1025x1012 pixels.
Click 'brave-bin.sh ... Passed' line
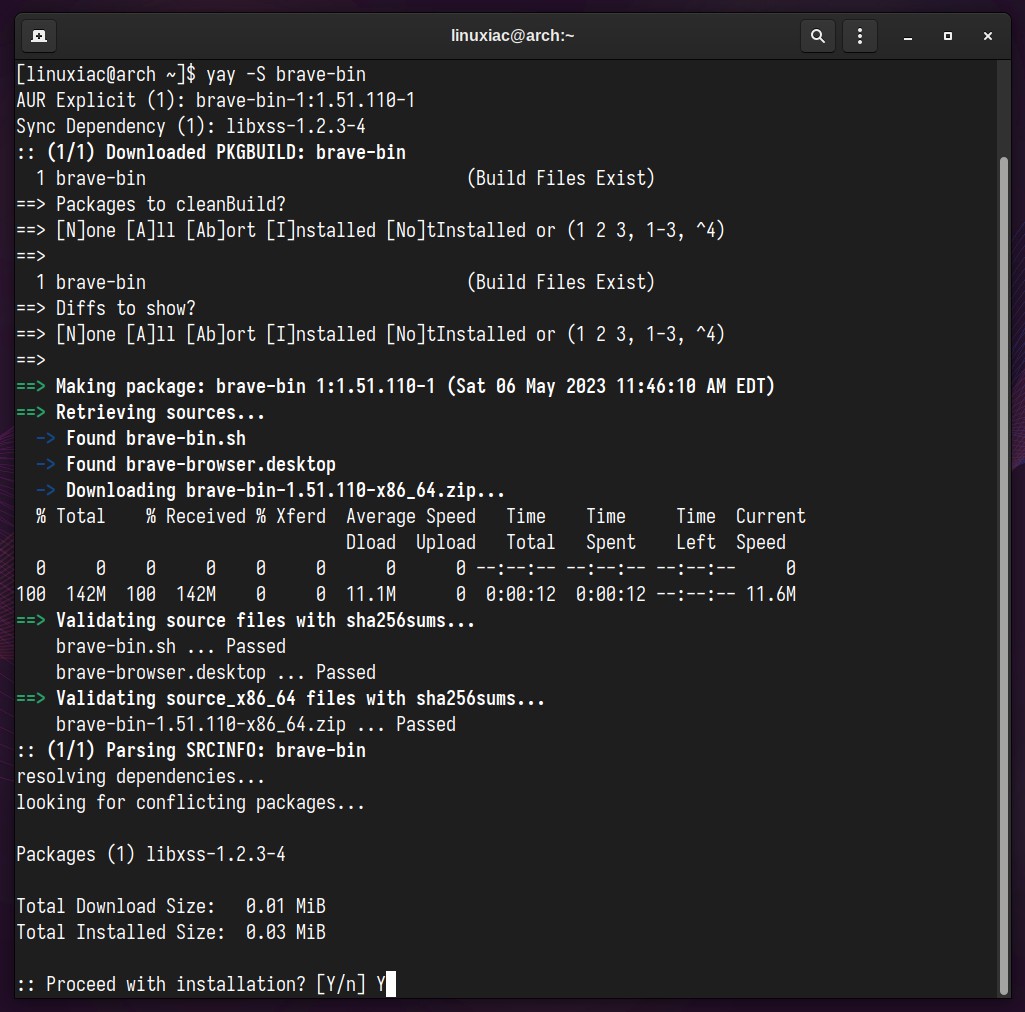(171, 647)
